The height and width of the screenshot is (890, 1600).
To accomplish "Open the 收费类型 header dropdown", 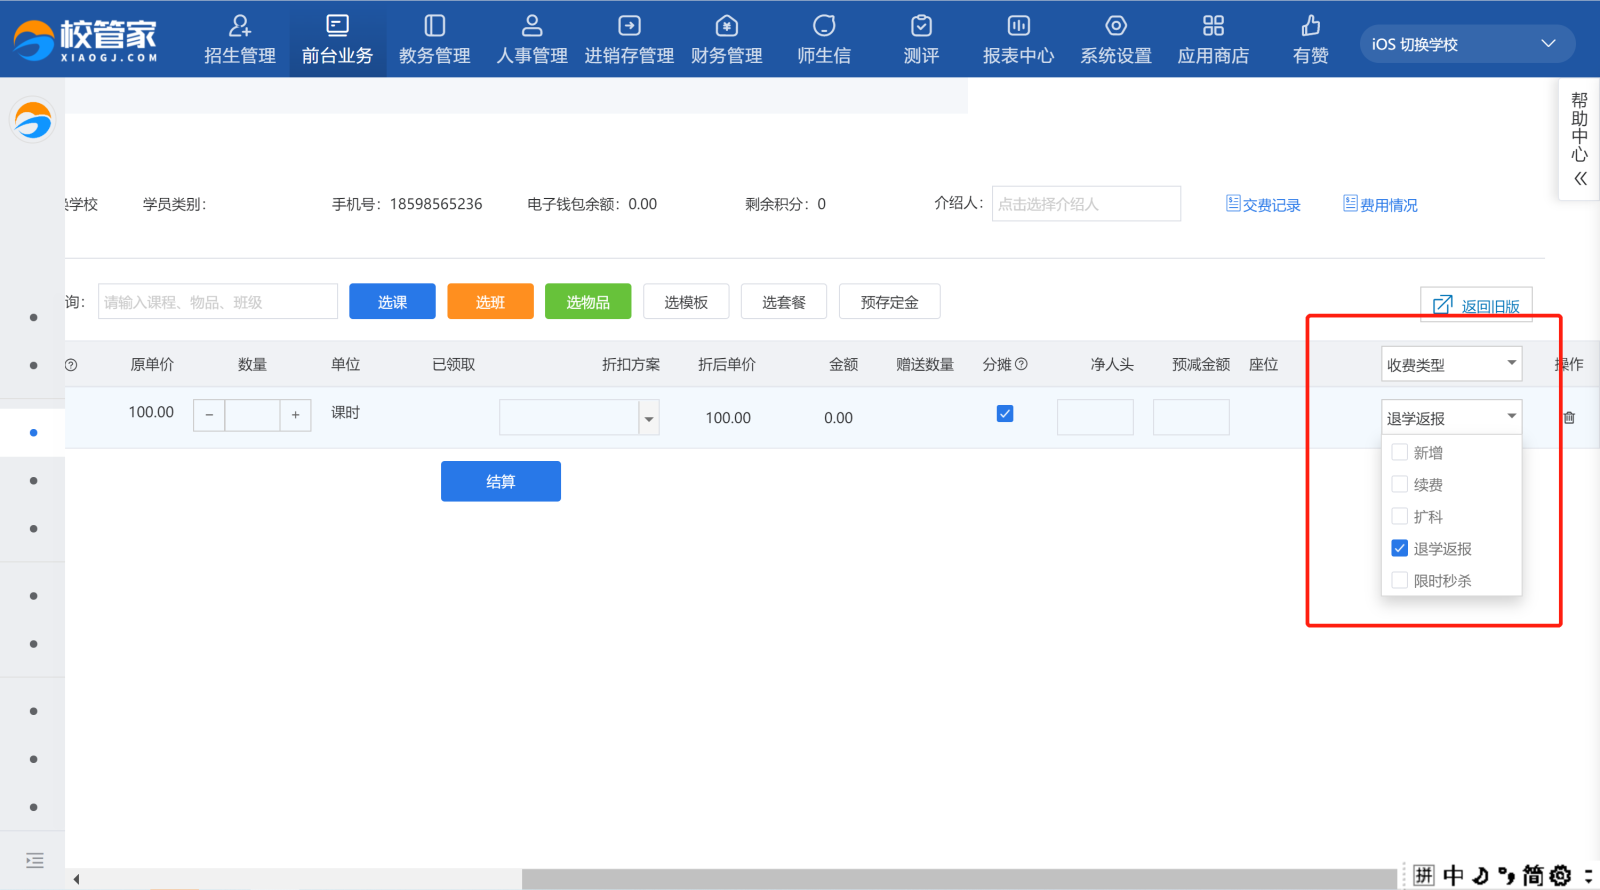I will pos(1452,364).
